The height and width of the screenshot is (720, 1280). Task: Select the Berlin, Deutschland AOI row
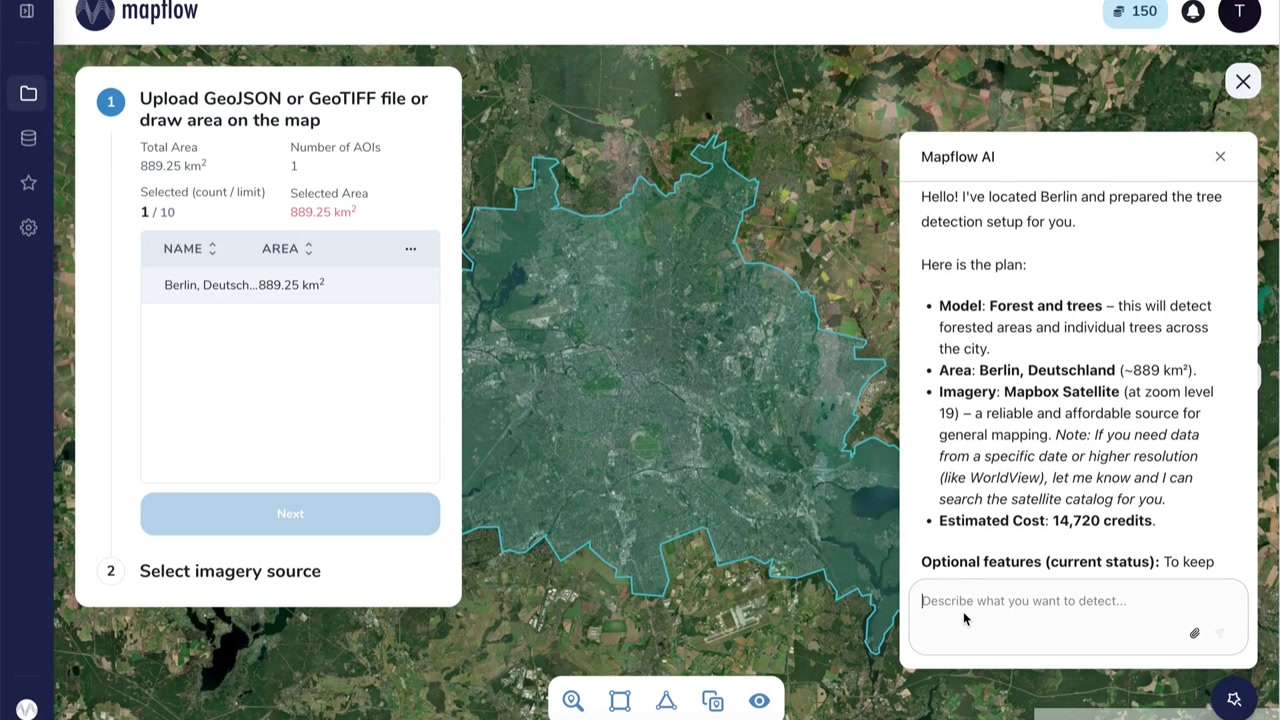pos(290,285)
